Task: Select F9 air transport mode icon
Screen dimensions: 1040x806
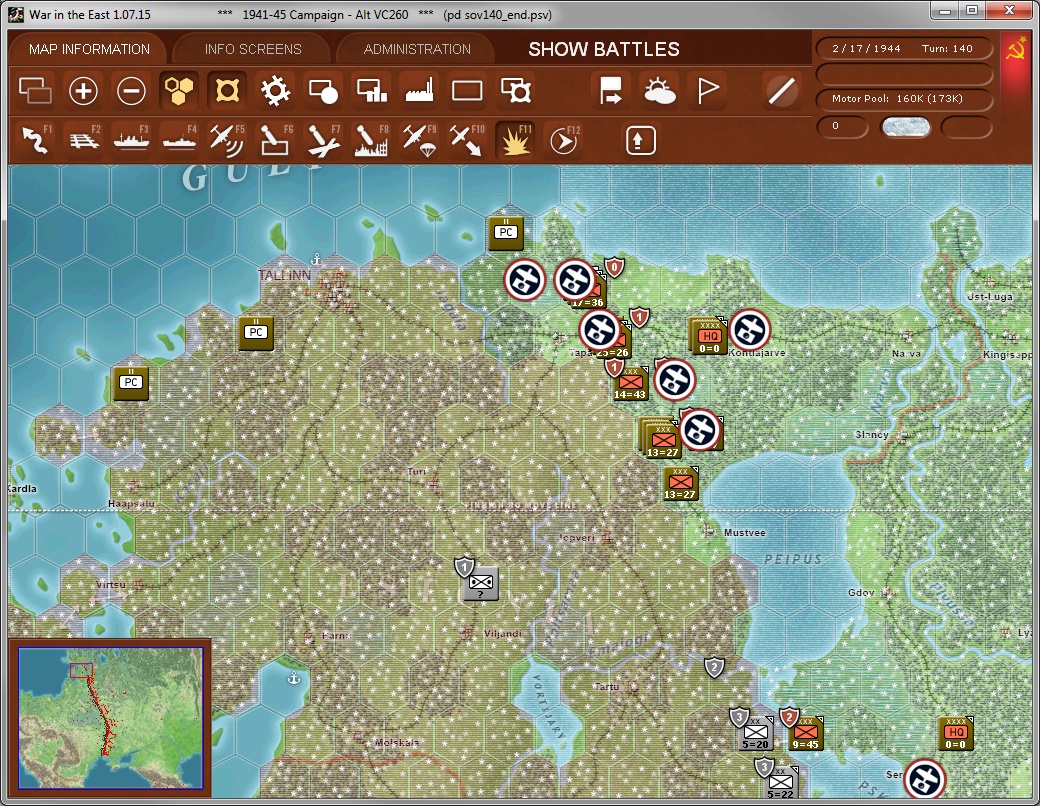Action: tap(419, 140)
